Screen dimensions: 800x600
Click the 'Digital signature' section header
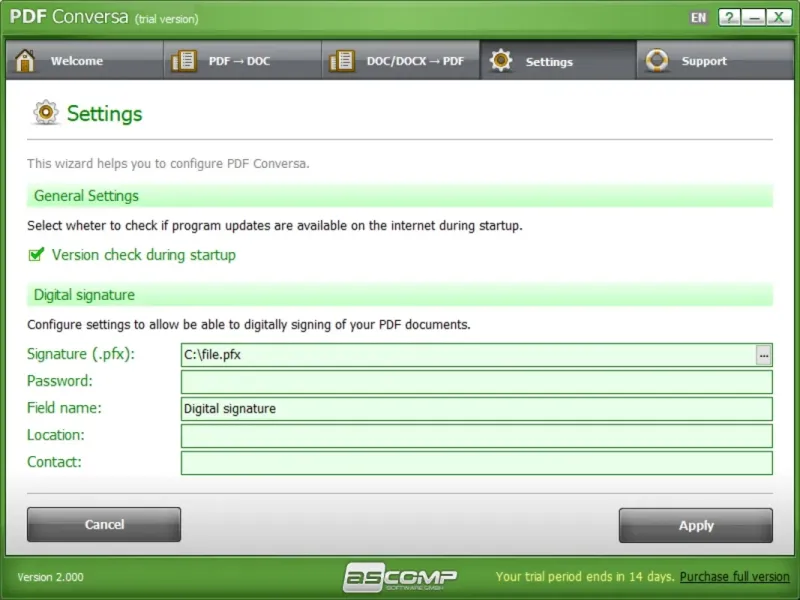point(400,295)
